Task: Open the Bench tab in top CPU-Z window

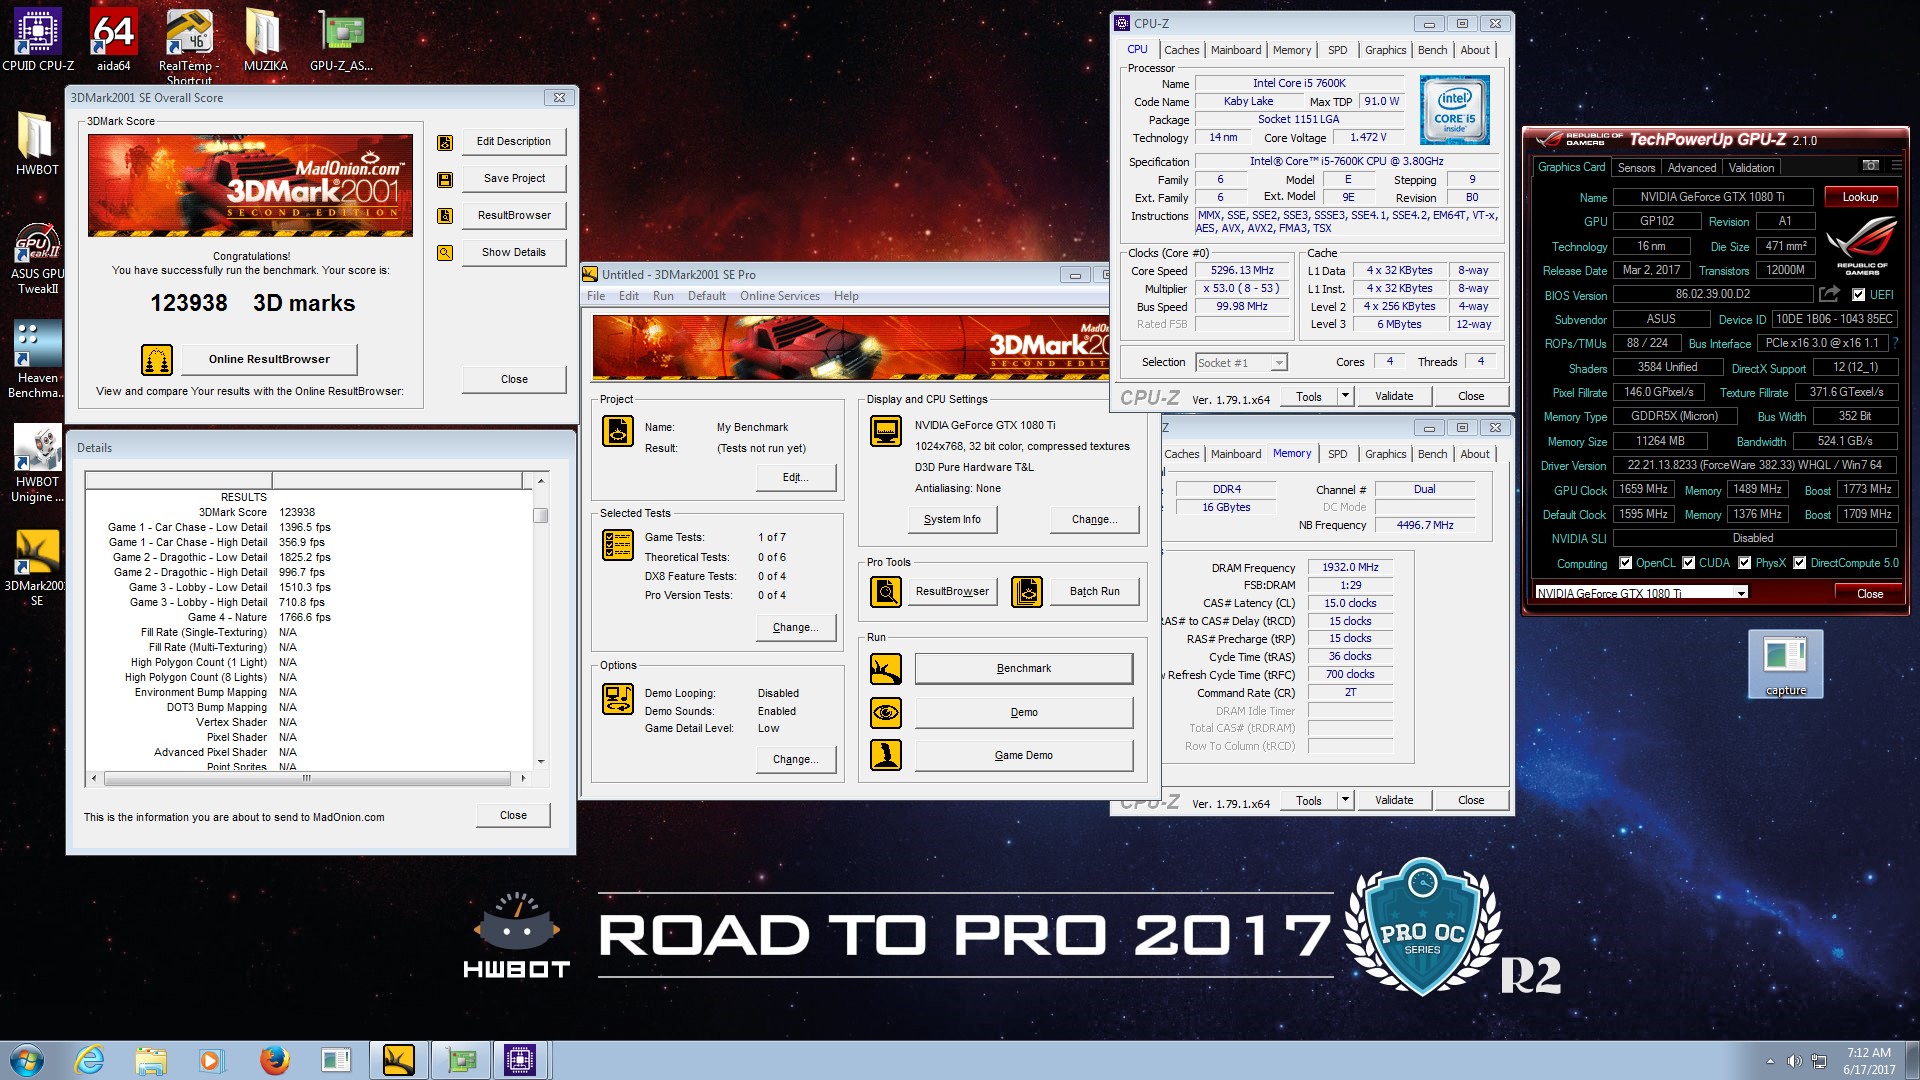Action: pos(1432,50)
